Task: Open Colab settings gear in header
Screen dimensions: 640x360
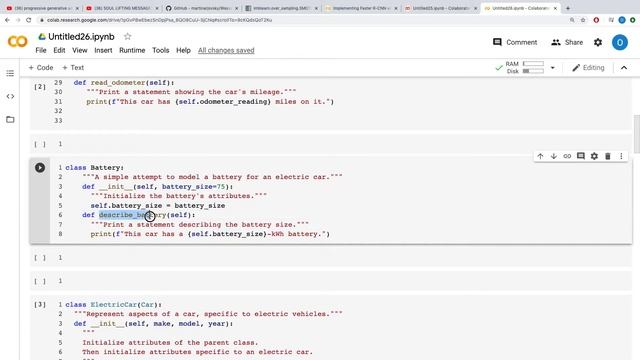Action: 598,42
